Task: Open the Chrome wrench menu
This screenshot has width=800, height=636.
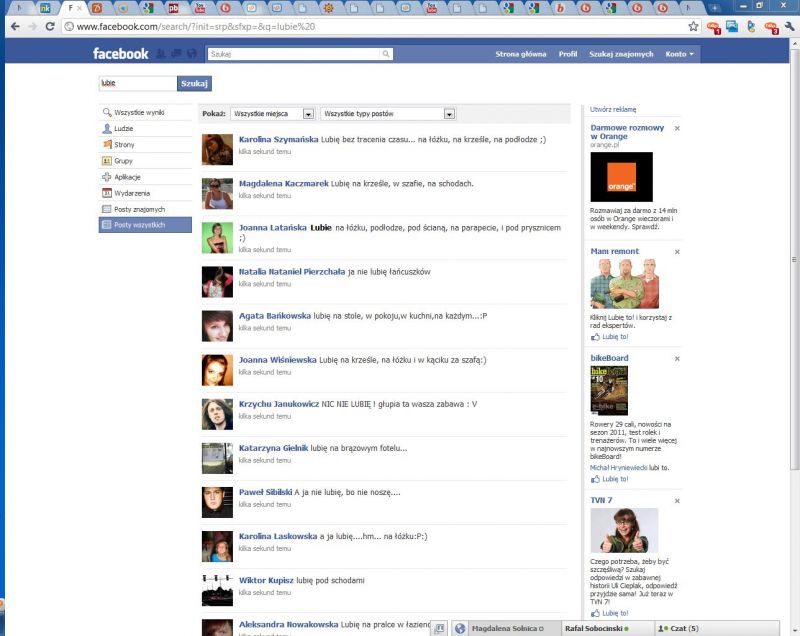Action: coord(789,27)
